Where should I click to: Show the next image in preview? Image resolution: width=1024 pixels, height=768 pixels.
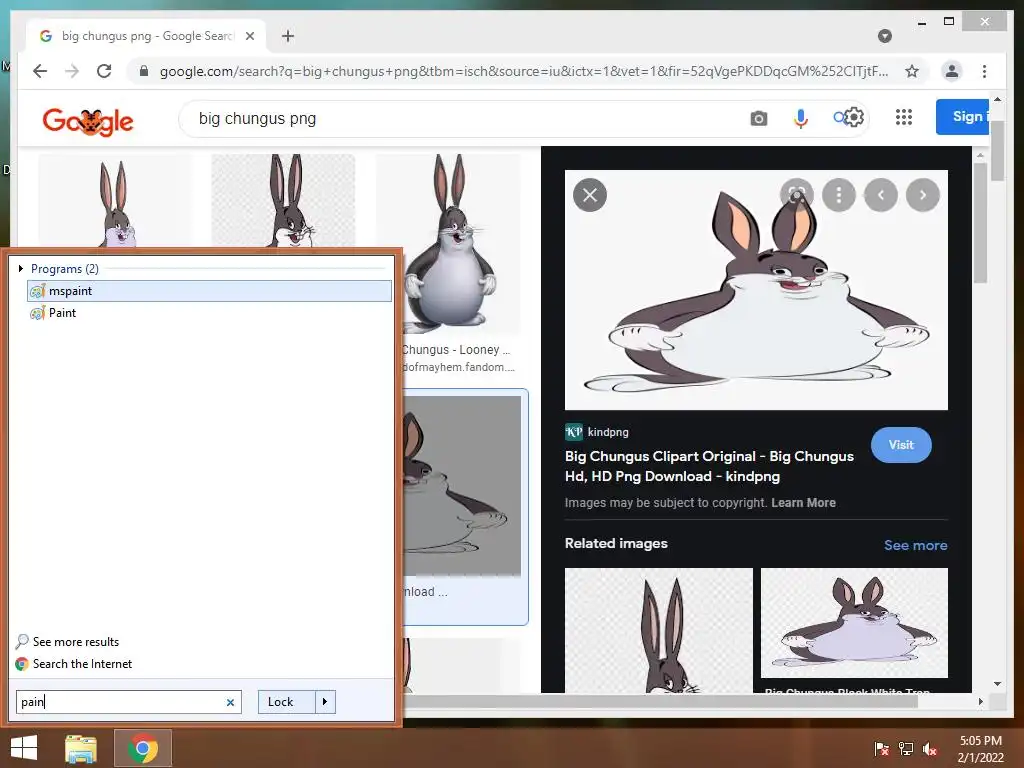point(923,195)
